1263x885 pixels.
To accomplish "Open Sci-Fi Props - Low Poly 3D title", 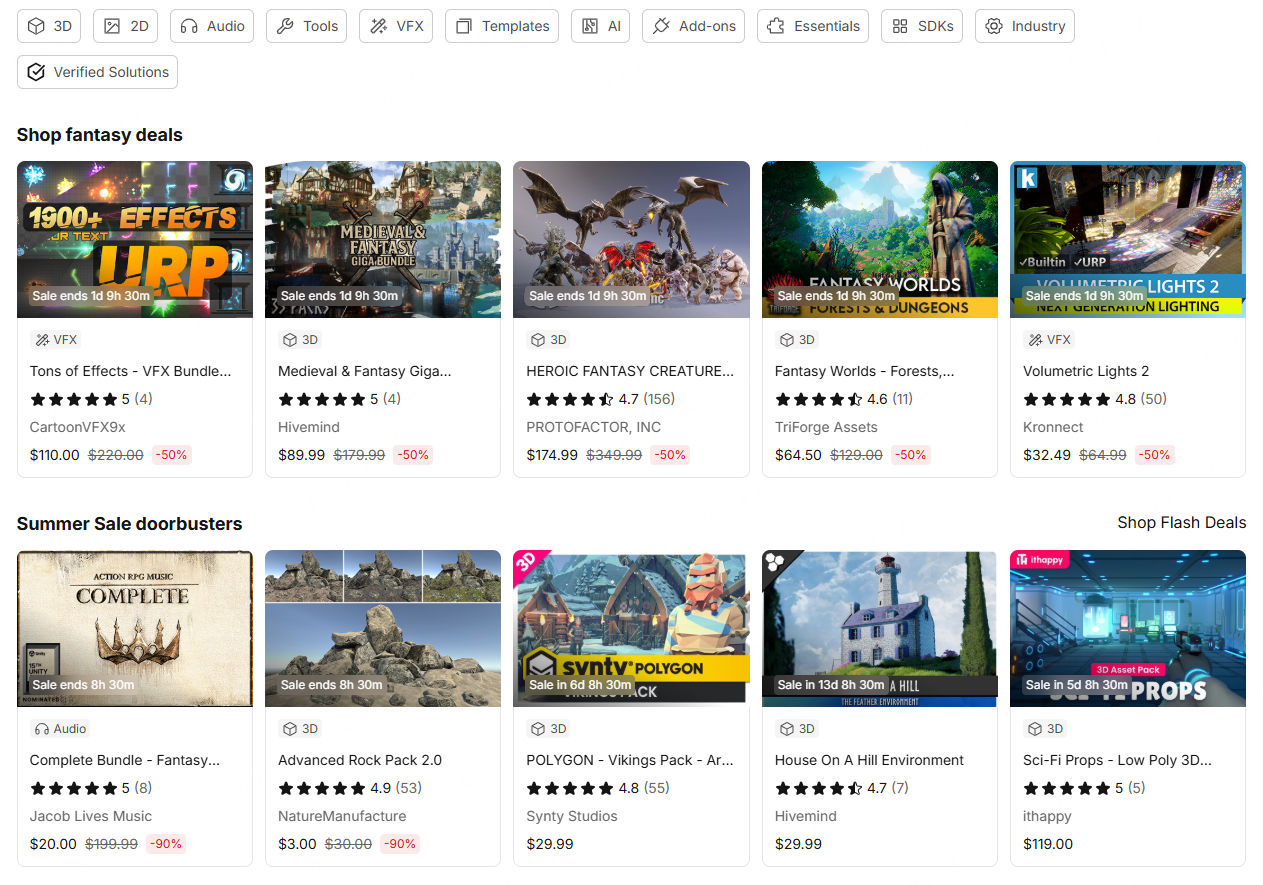I will point(1117,760).
